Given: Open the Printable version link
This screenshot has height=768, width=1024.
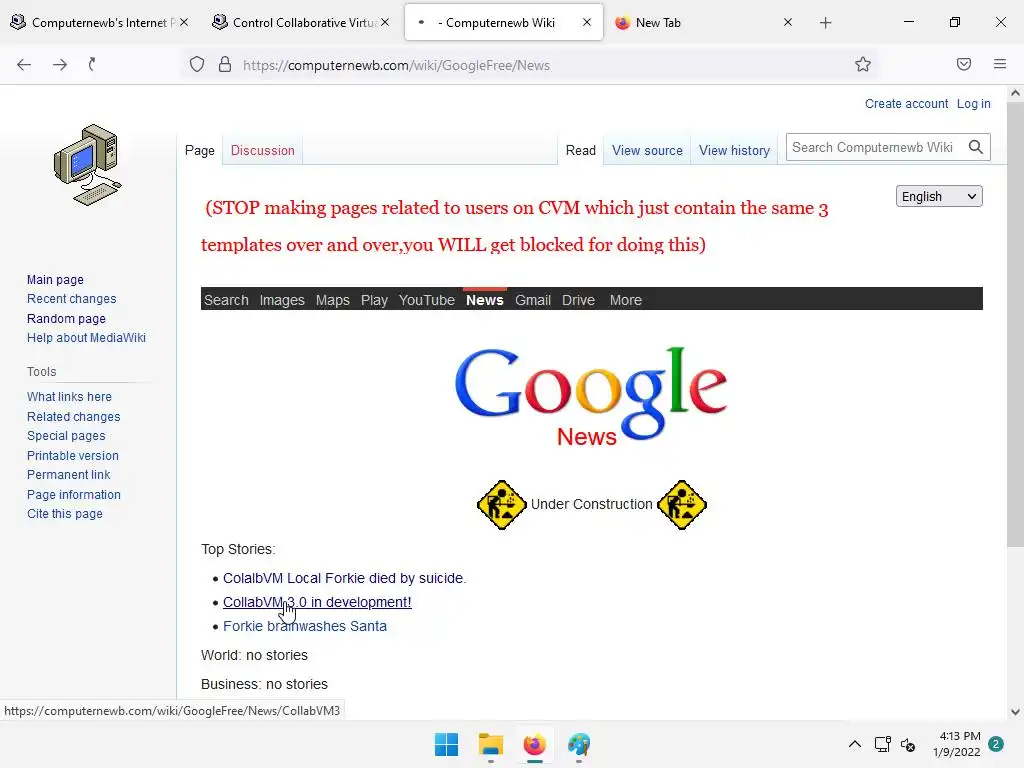Looking at the screenshot, I should [72, 455].
